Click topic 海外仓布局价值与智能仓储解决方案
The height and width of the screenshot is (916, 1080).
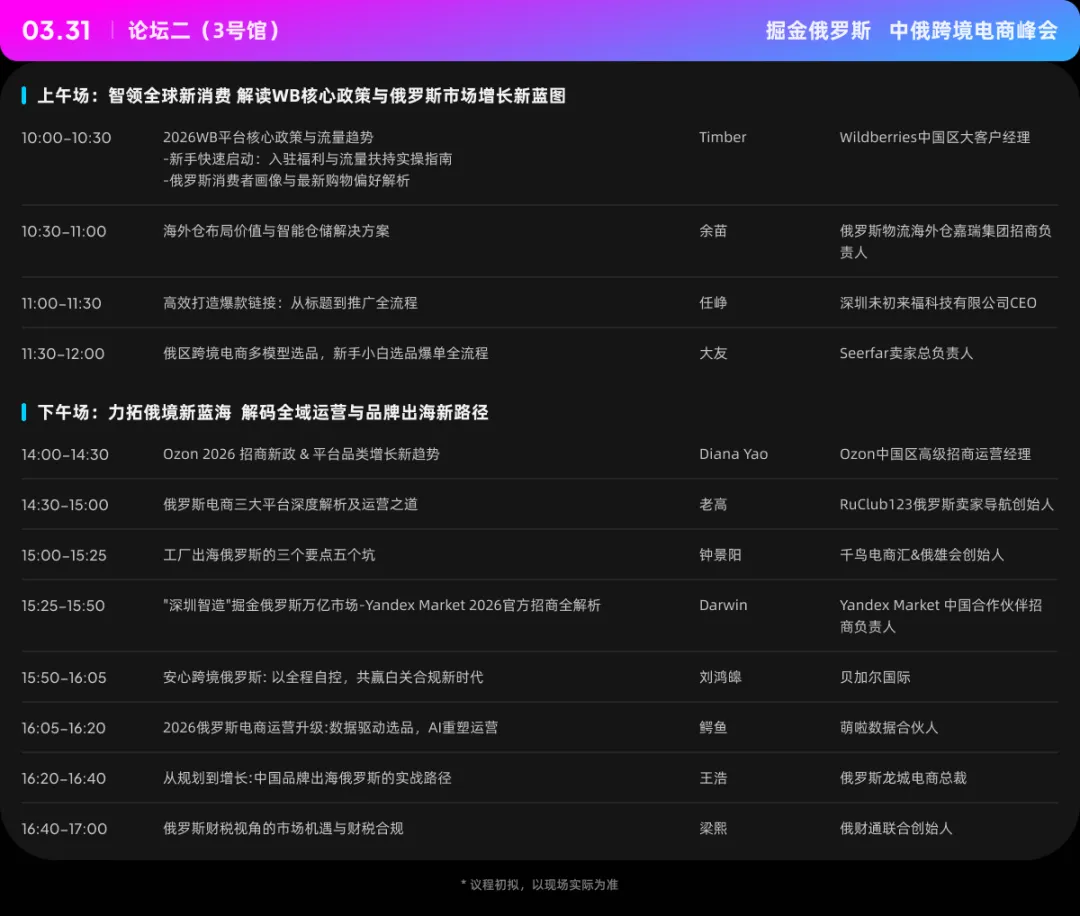coord(276,231)
